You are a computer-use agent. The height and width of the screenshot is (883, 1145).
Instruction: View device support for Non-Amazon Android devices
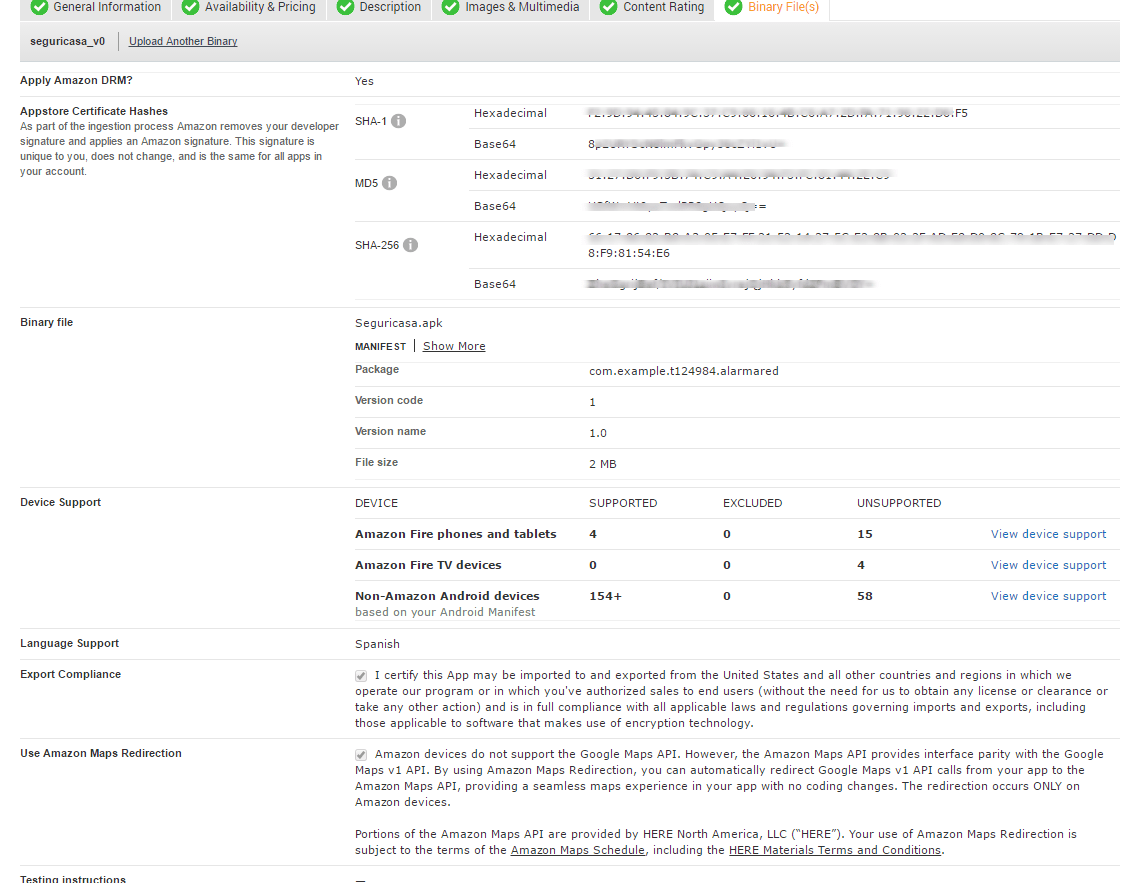coord(1048,596)
